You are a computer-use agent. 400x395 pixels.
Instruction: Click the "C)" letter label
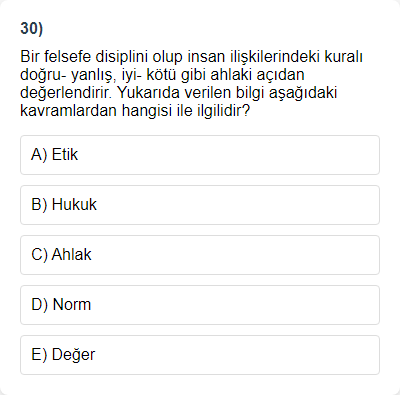point(39,255)
